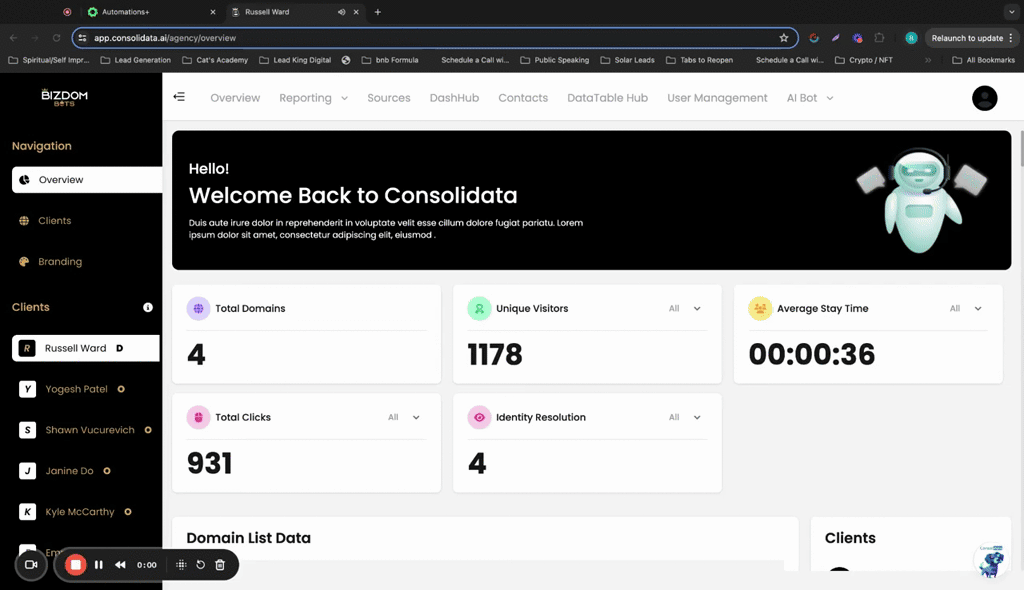Mute the Russell Ward tab audio

[341, 12]
